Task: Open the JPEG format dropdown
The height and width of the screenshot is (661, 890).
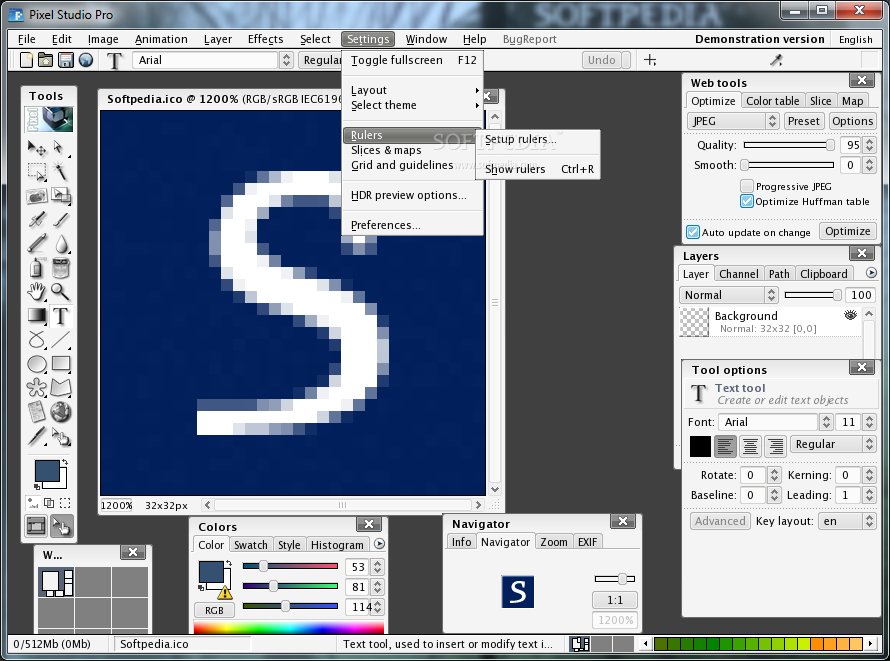Action: click(732, 121)
